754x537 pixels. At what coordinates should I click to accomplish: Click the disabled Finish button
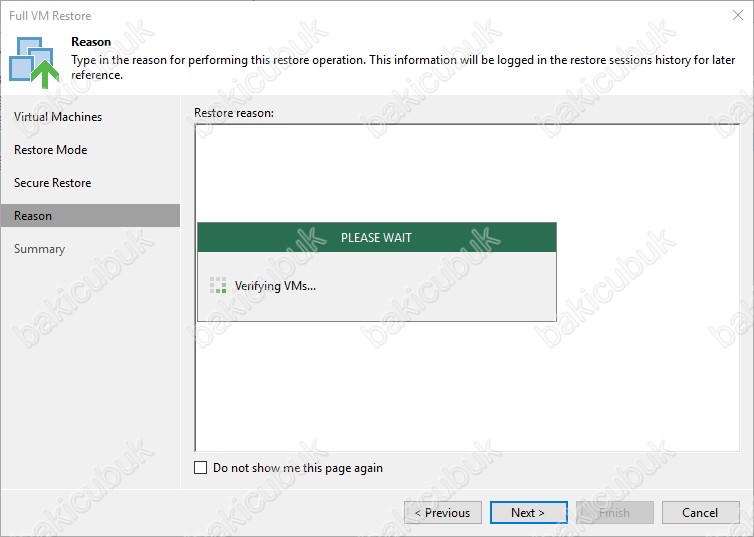coord(615,512)
